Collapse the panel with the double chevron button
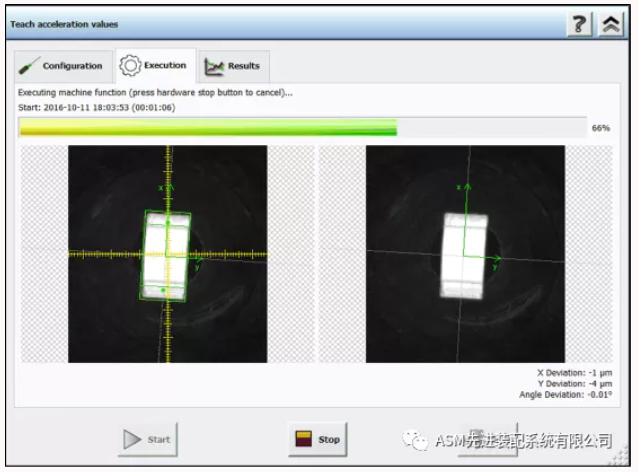This screenshot has height=472, width=638. pos(611,24)
